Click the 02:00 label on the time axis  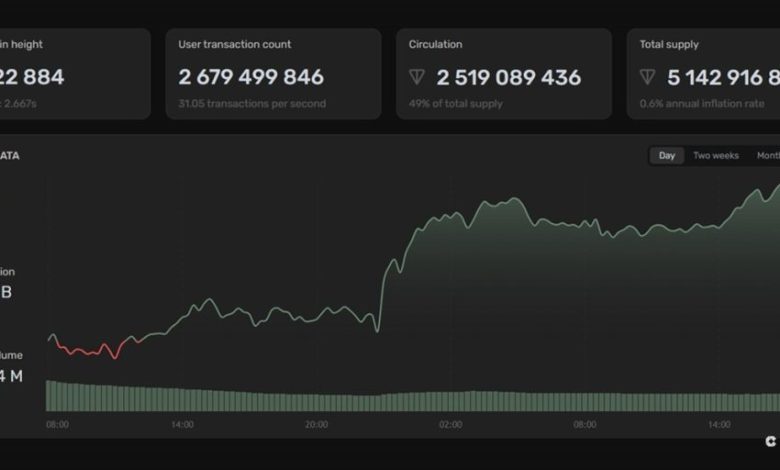coord(449,425)
